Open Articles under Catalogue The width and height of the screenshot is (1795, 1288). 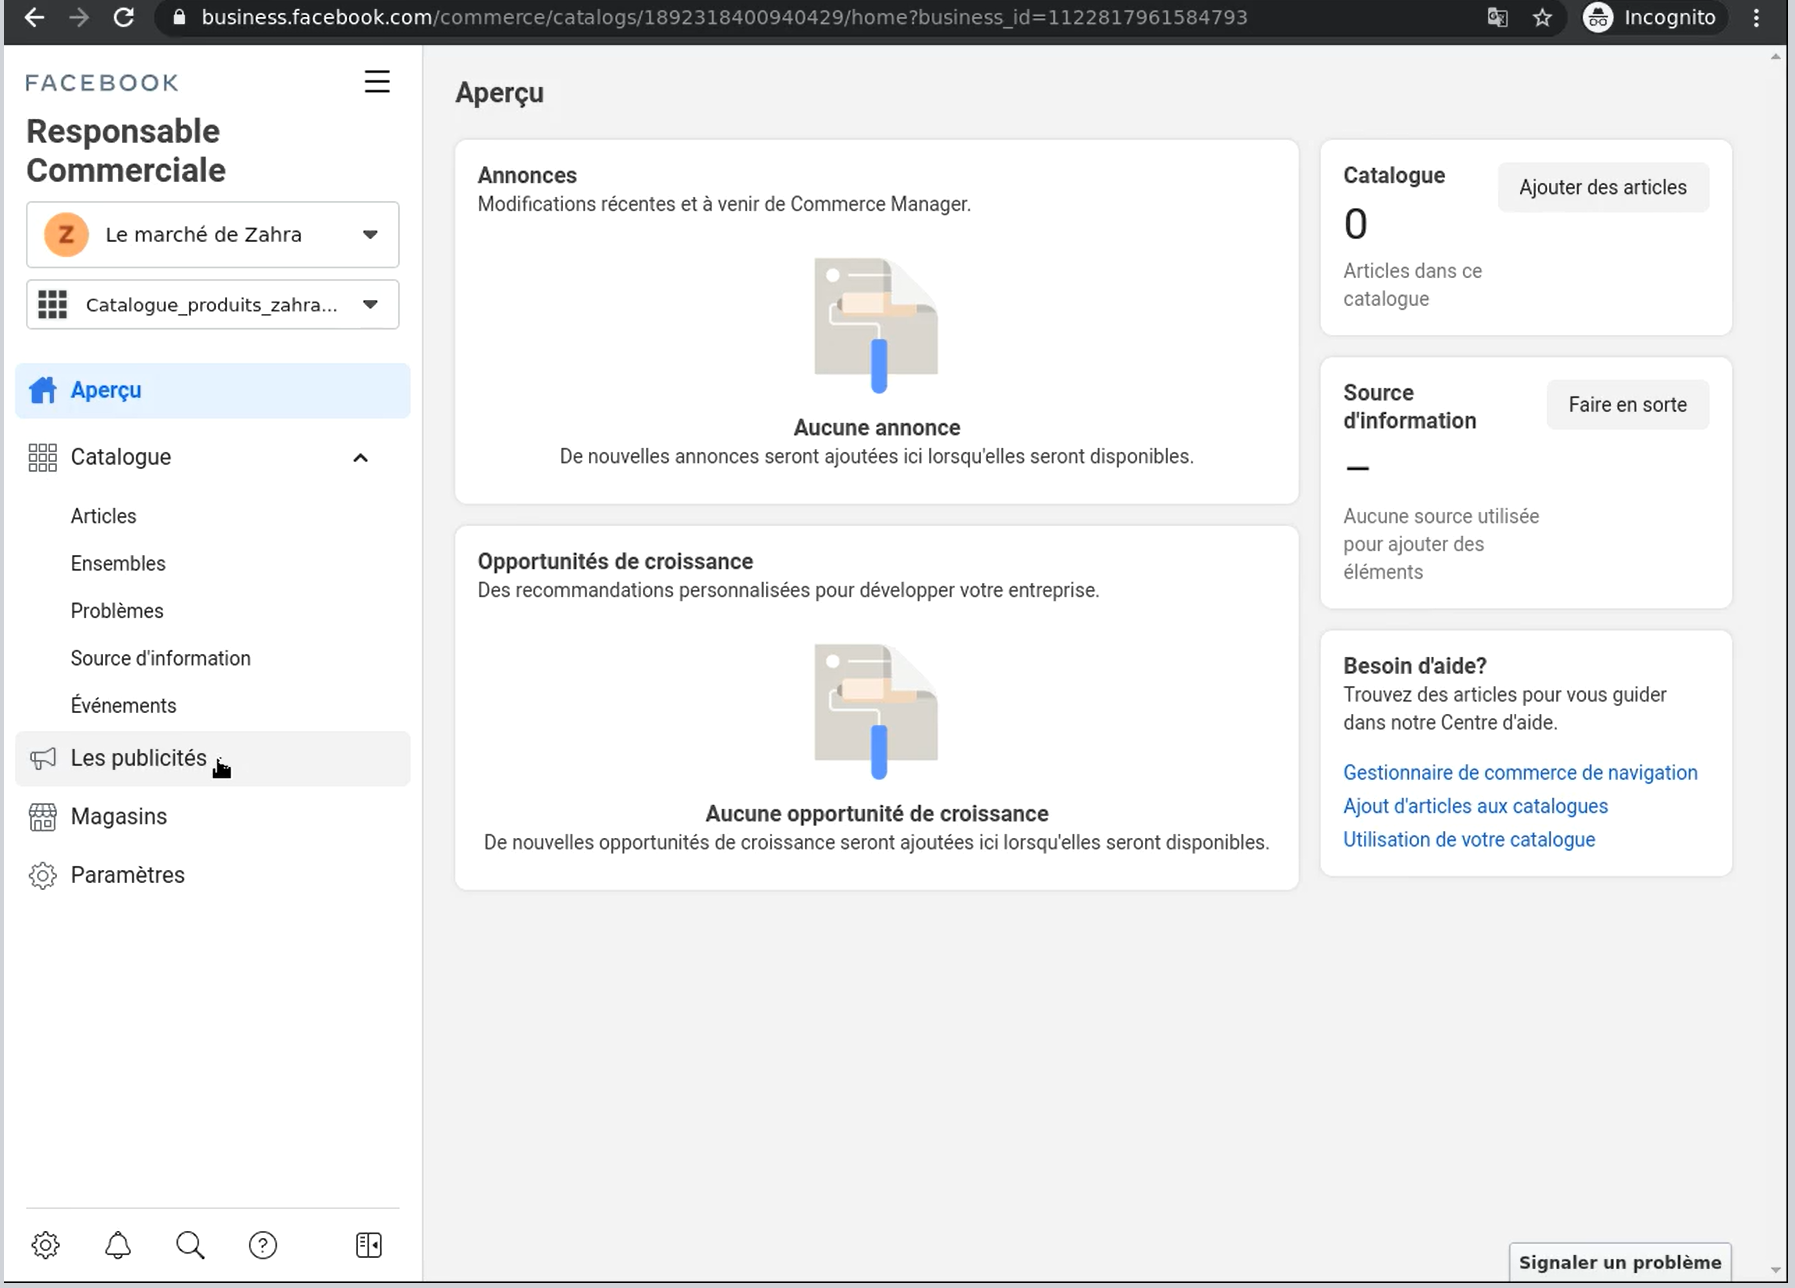pyautogui.click(x=104, y=516)
